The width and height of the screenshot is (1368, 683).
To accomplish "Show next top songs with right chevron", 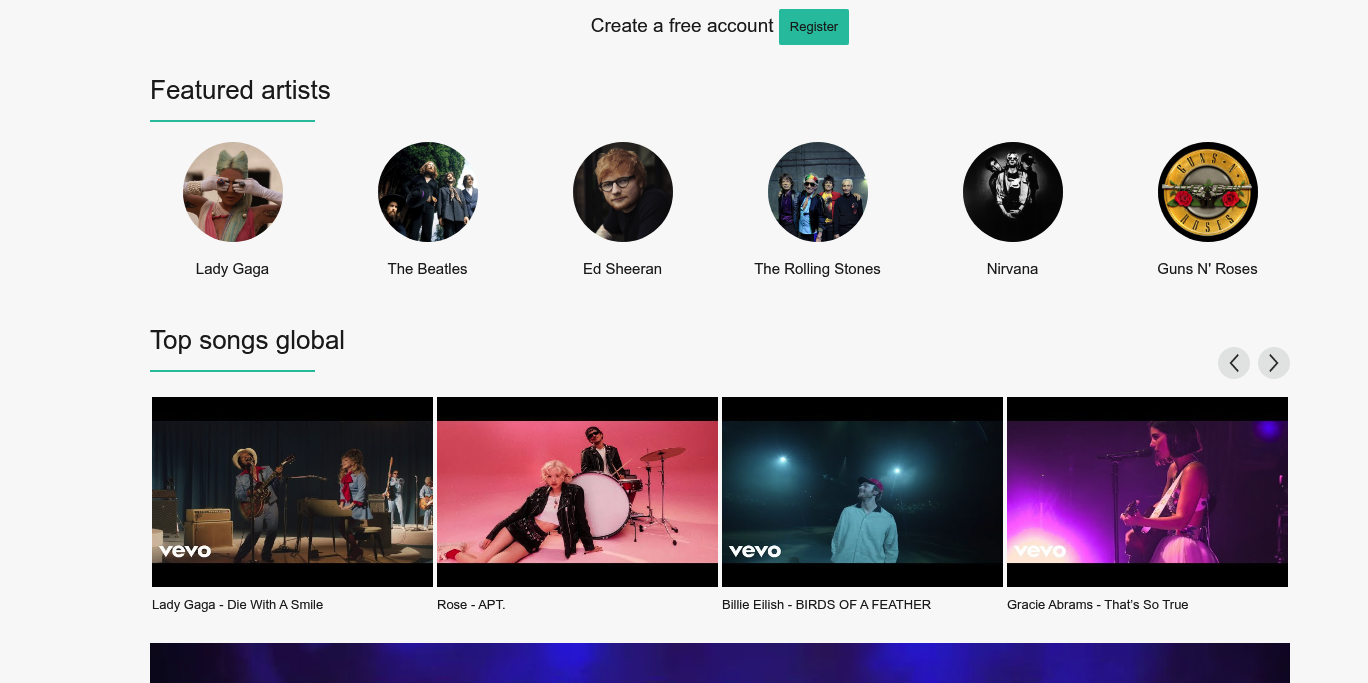I will (1274, 363).
